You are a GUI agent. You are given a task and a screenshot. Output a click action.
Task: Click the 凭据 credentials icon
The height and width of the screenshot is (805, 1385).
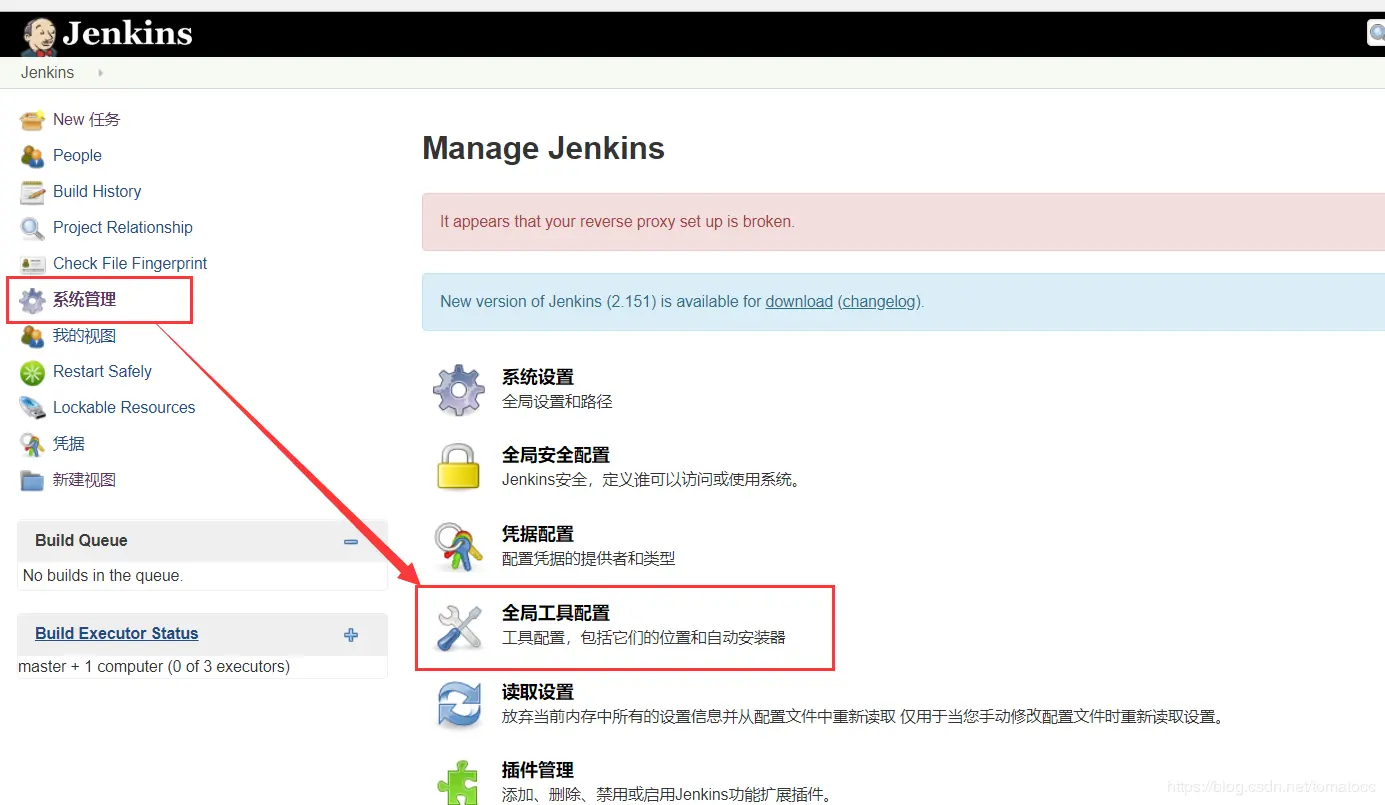tap(33, 444)
